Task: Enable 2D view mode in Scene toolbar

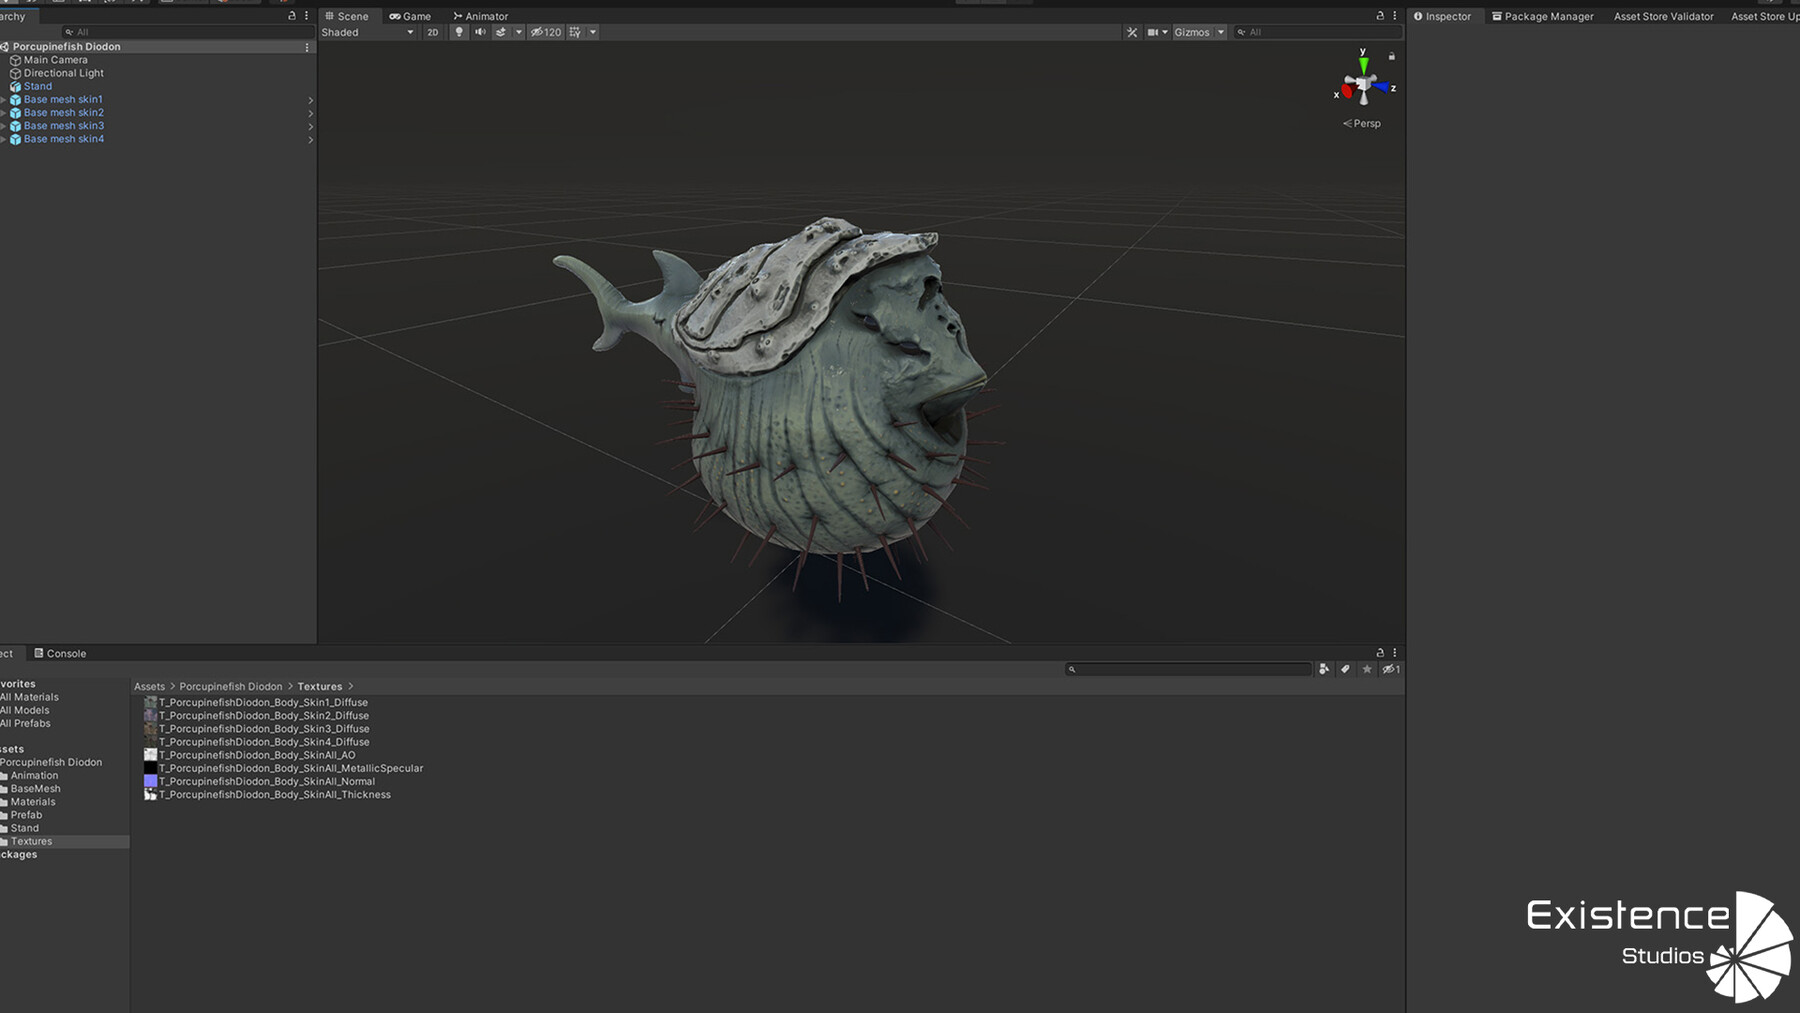Action: (432, 32)
